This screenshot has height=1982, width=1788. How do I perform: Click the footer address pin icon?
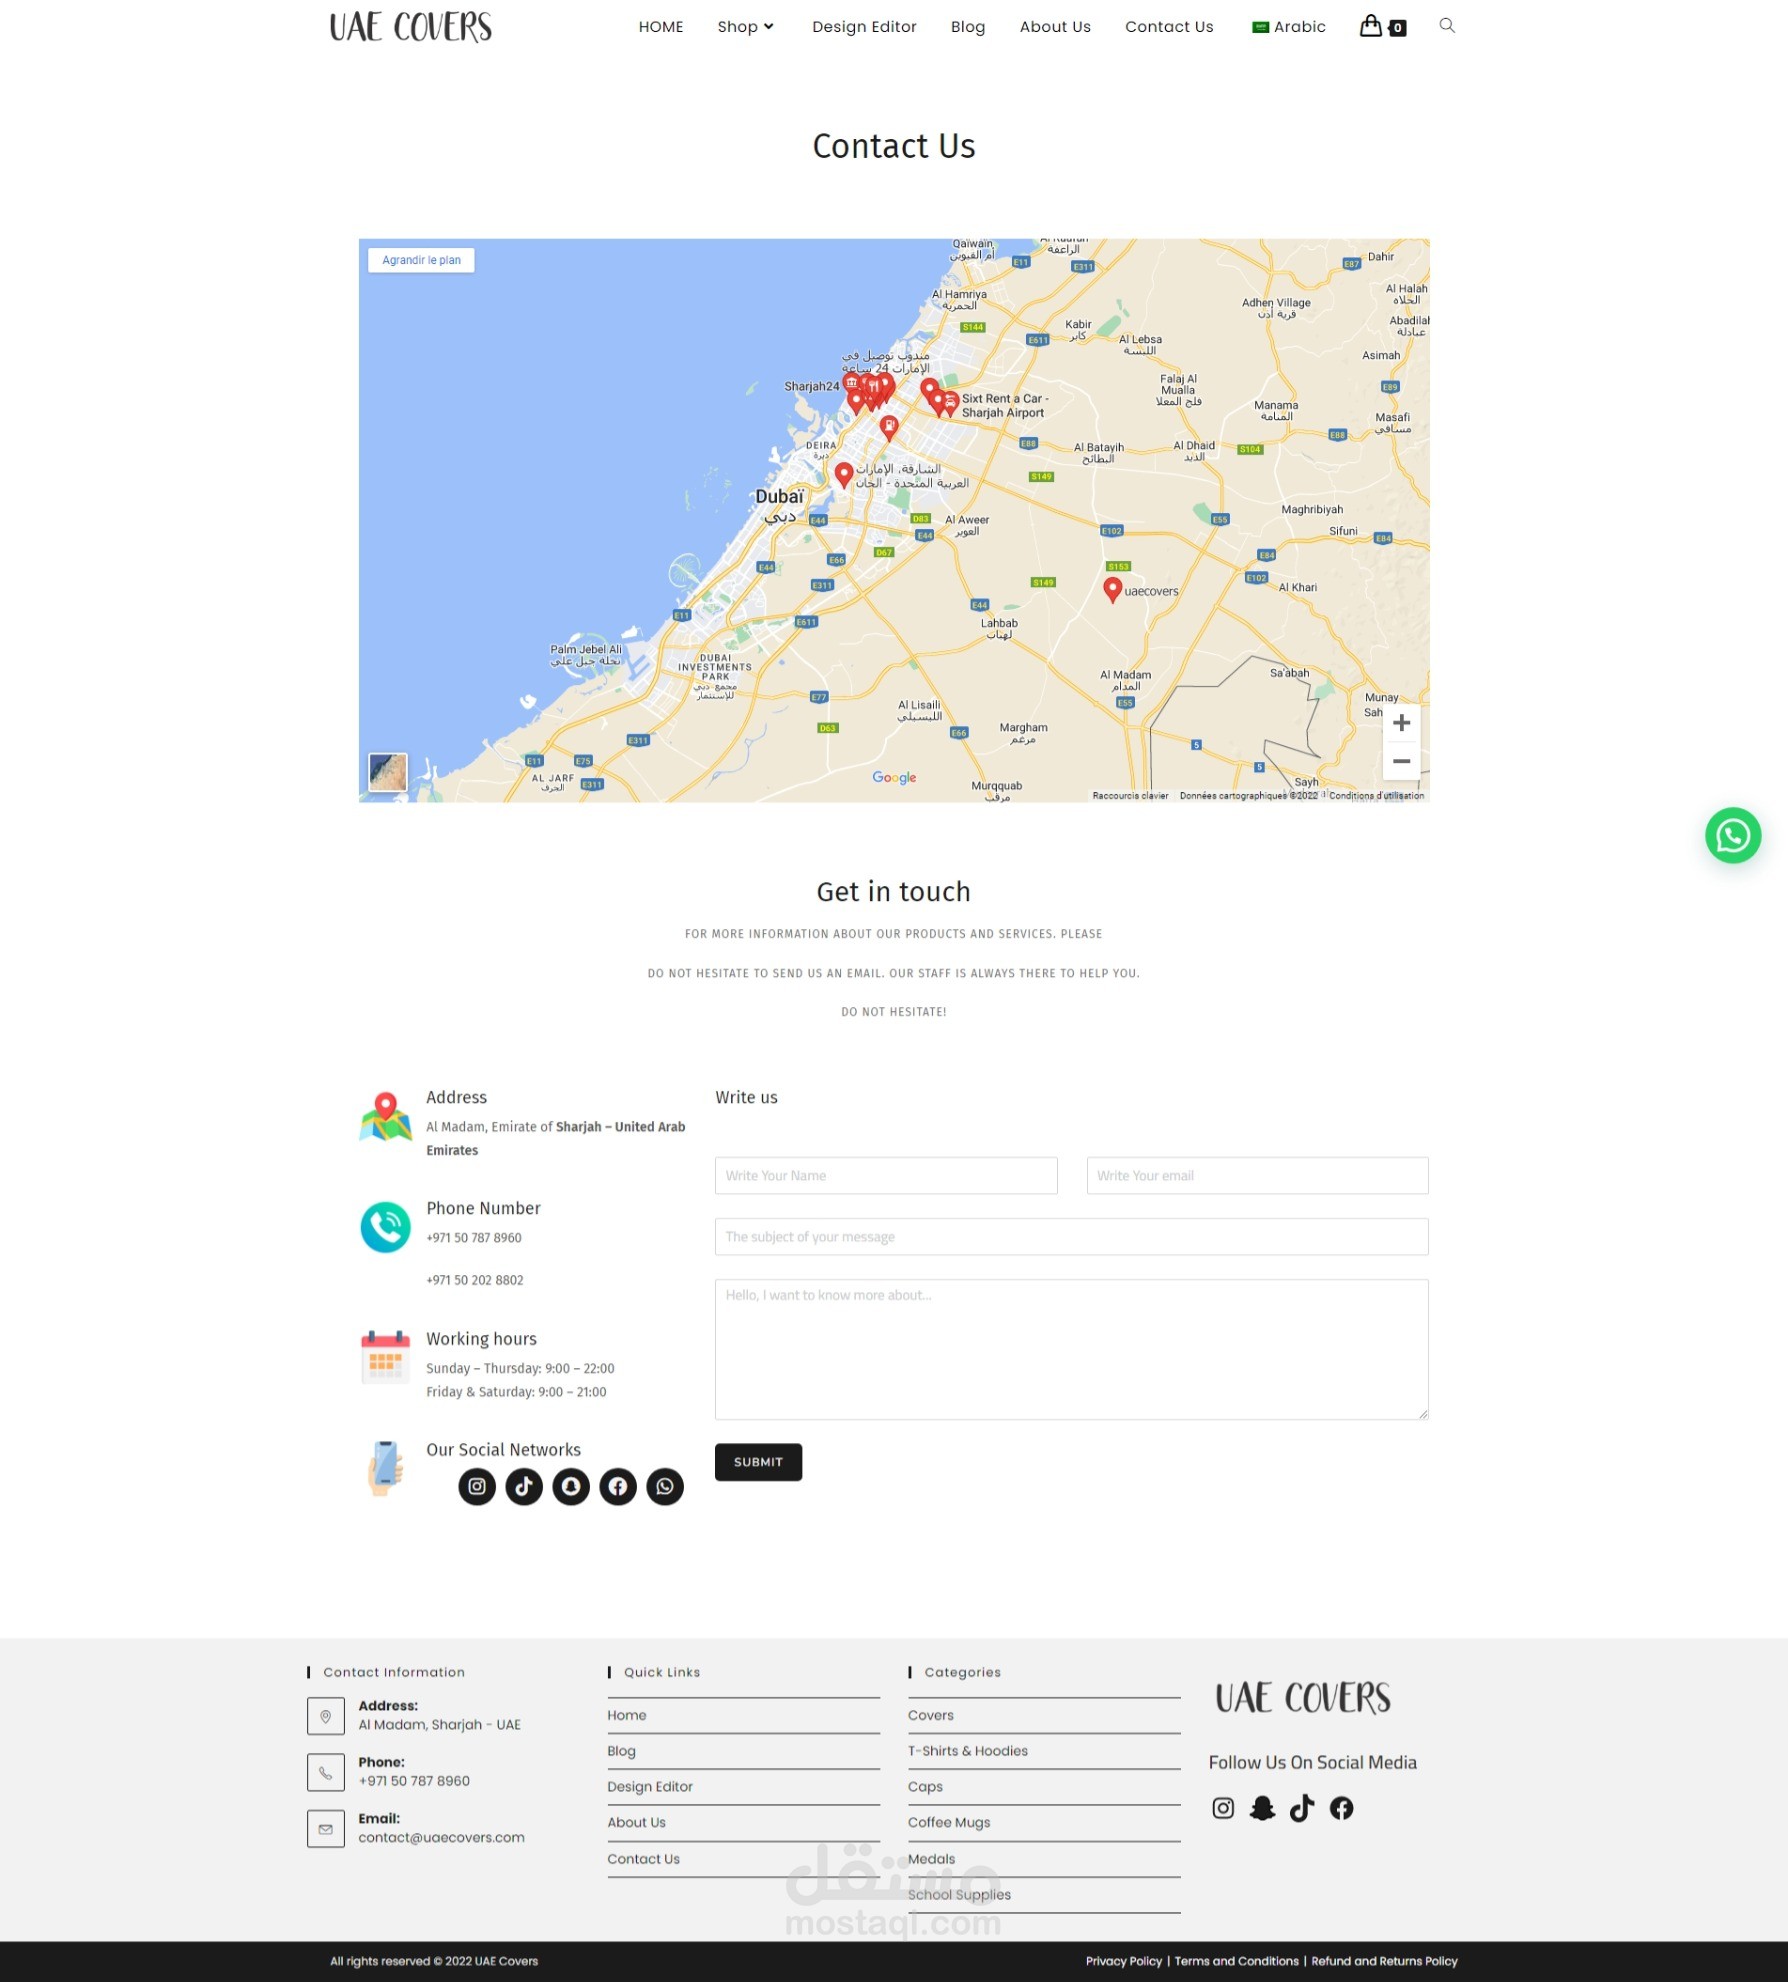click(325, 1716)
